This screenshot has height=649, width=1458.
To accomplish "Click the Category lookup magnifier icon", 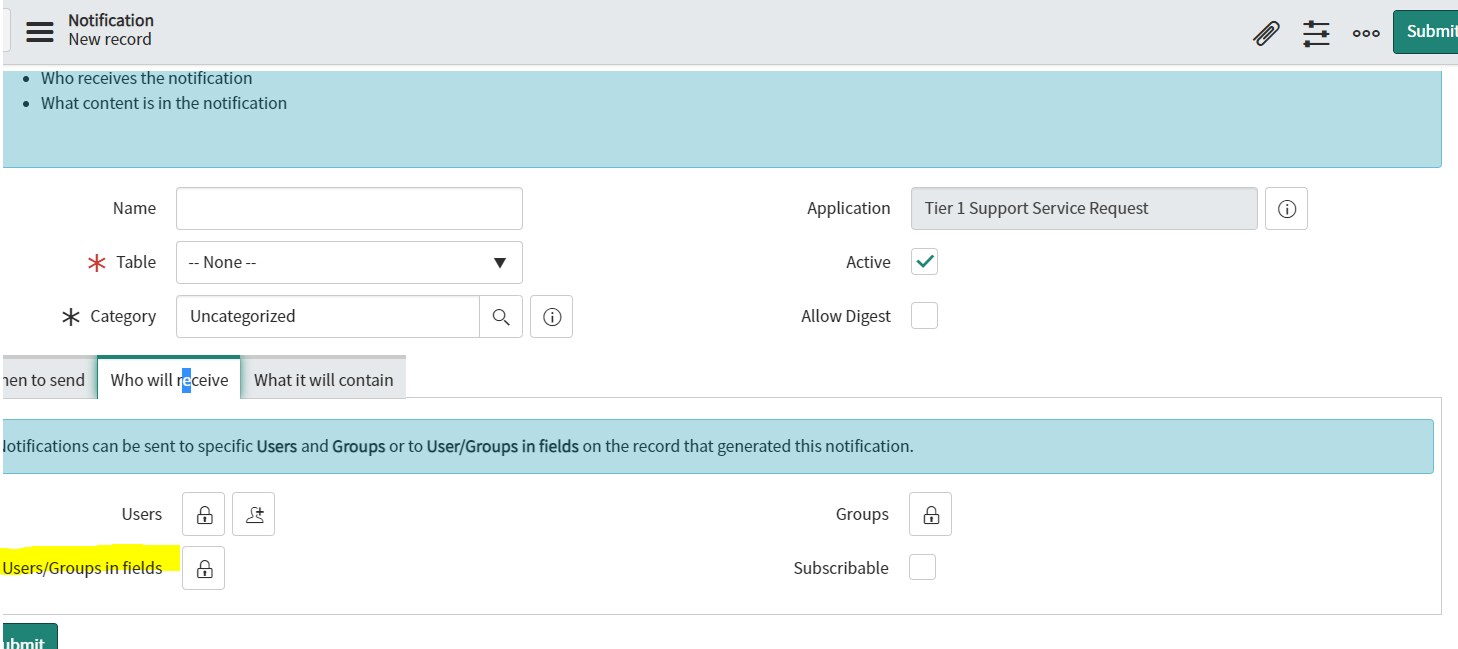I will [501, 316].
